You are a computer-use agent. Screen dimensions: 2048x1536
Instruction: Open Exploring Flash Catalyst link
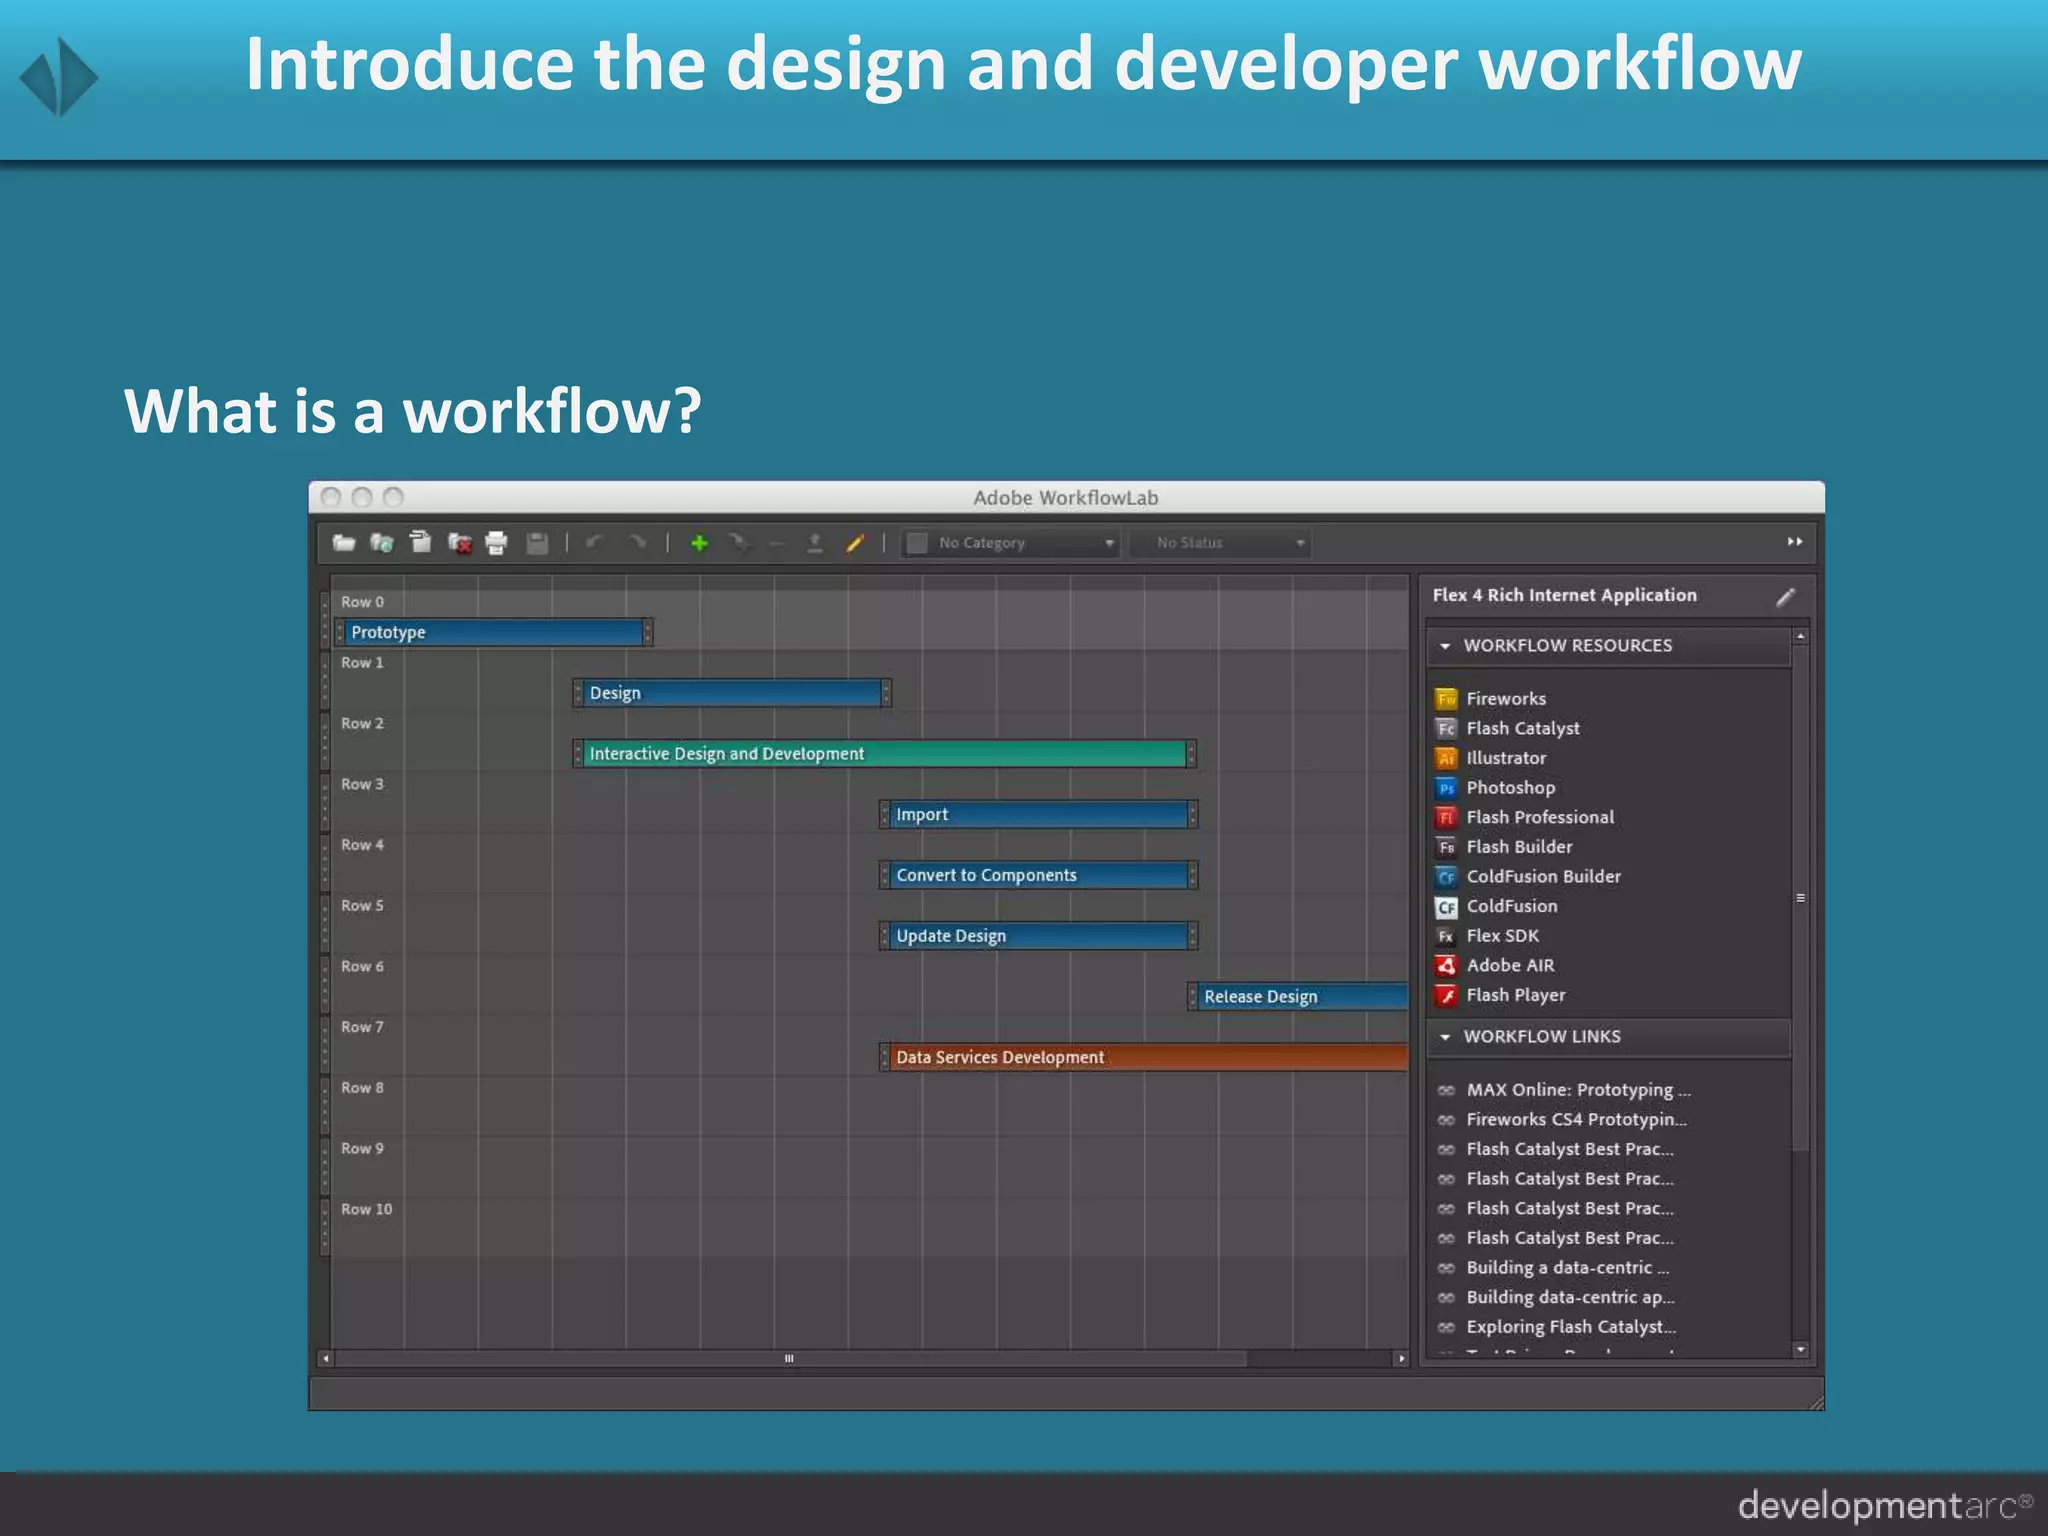tap(1571, 1327)
